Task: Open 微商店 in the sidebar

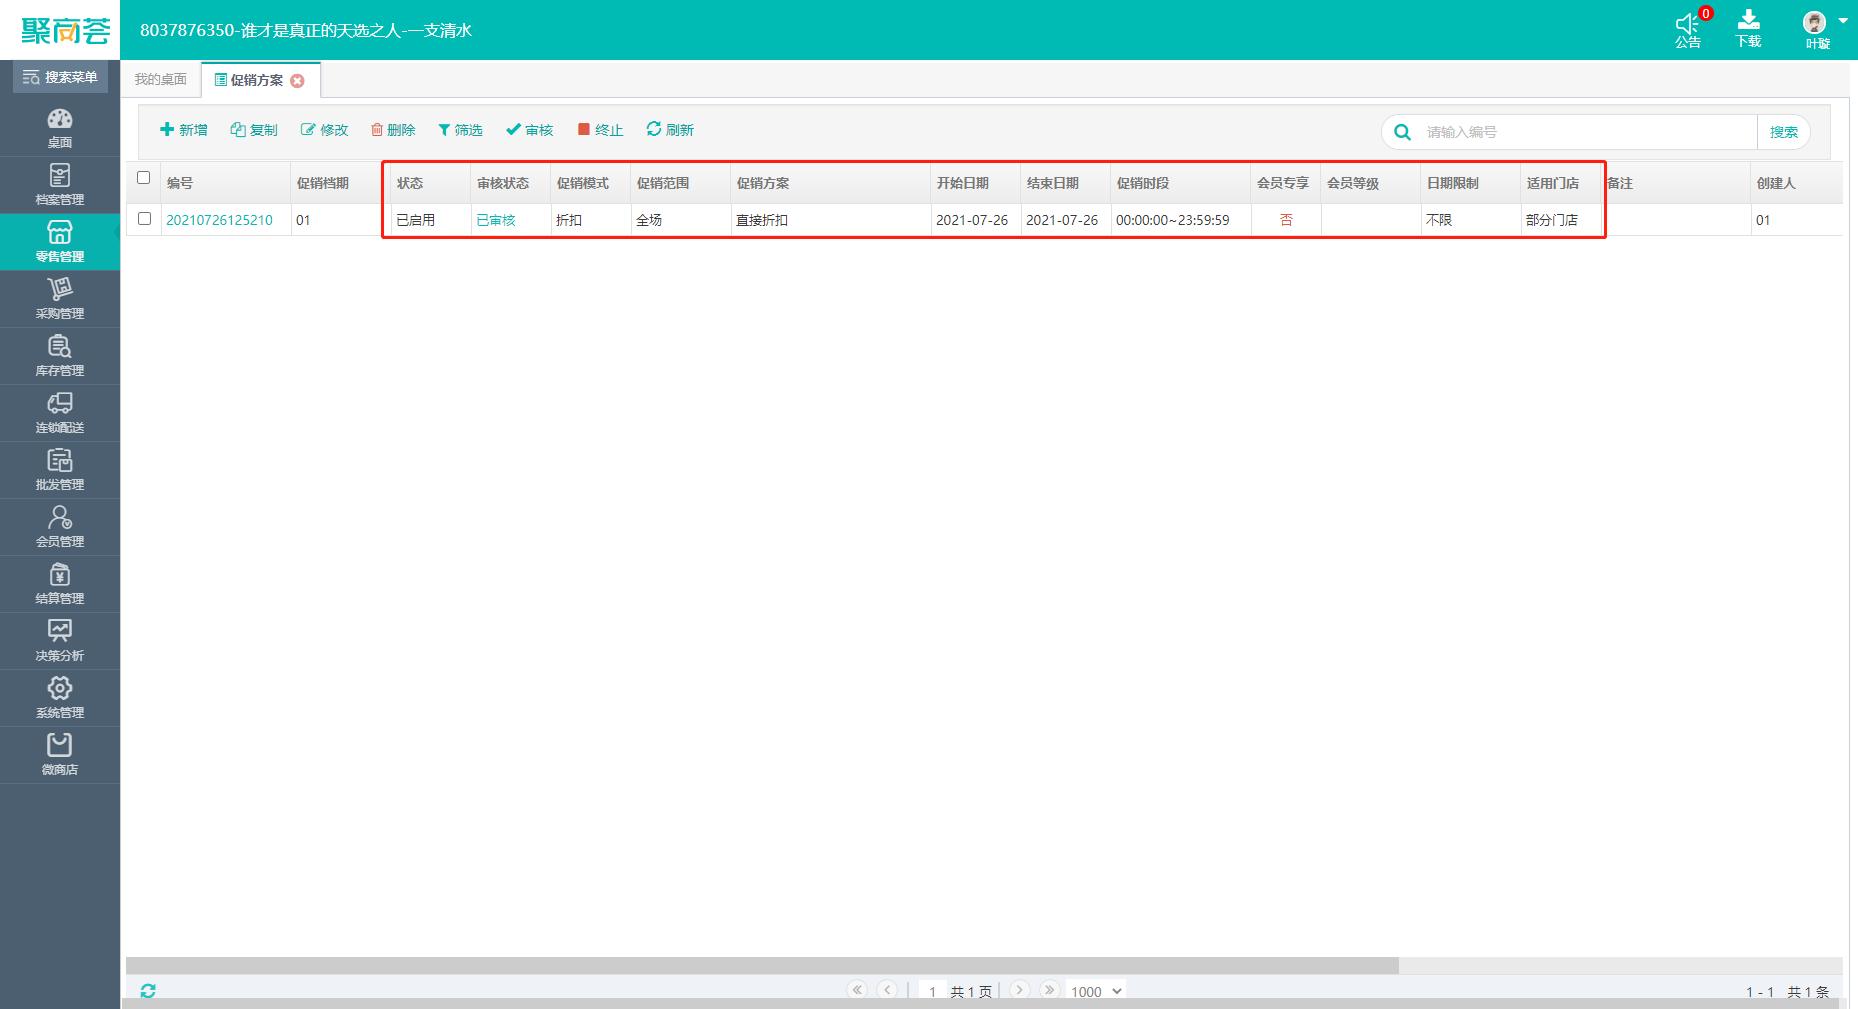Action: 60,755
